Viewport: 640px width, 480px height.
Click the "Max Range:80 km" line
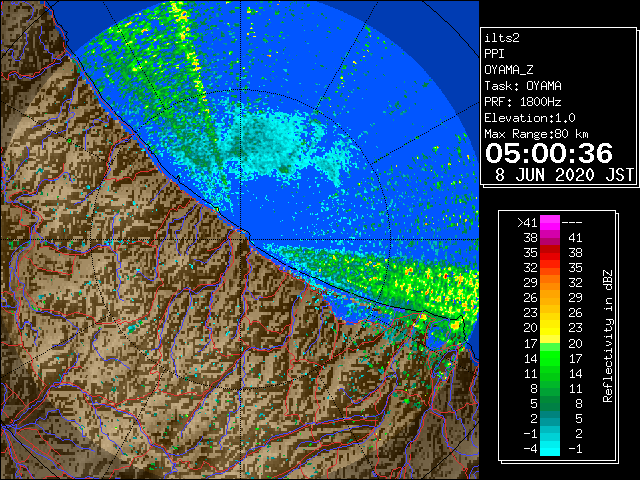(x=536, y=134)
